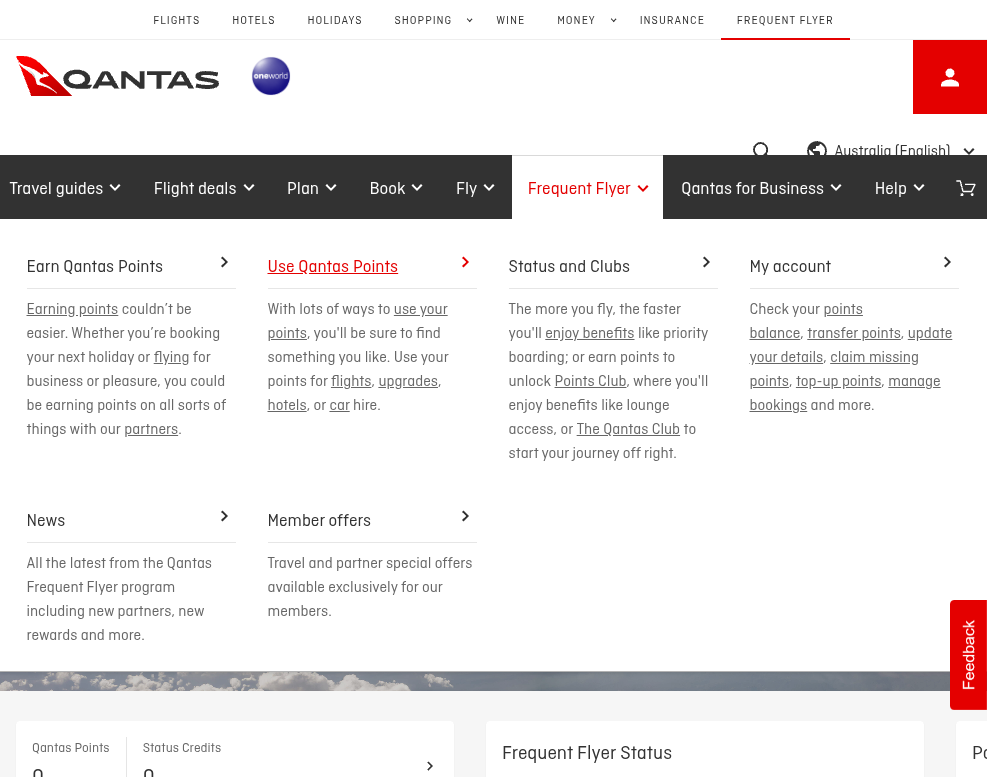The height and width of the screenshot is (777, 987).
Task: Click arrow on Qantas Points card
Action: (430, 766)
